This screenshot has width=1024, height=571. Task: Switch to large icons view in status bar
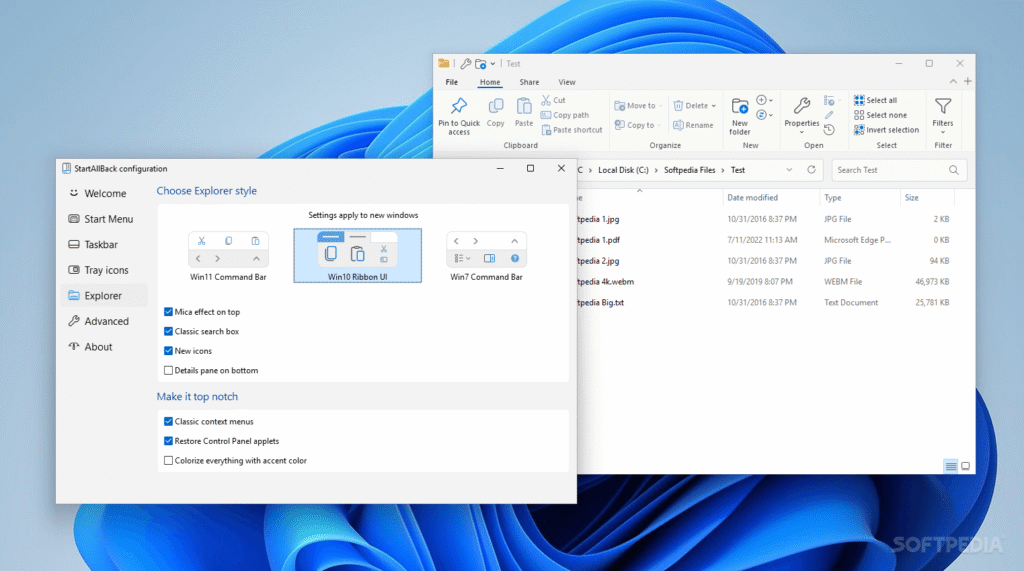click(965, 466)
